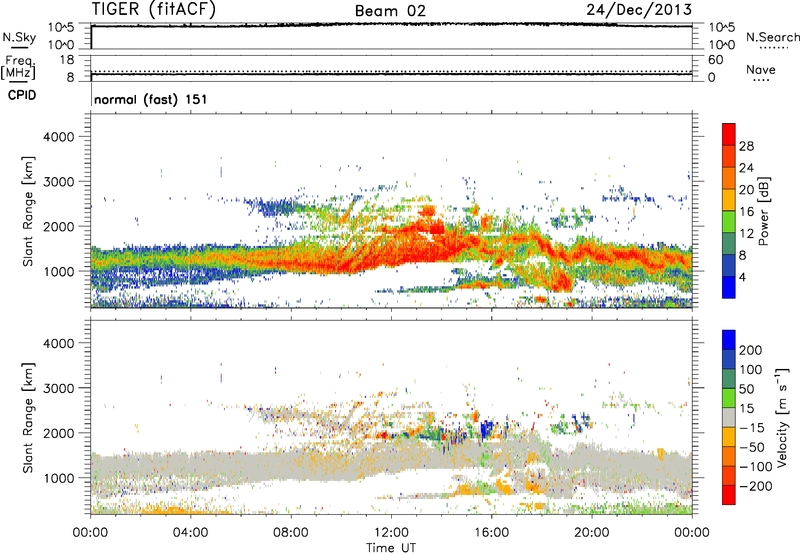800x554 pixels.
Task: Click the "-100" value on the velocity scale
Action: pyautogui.click(x=756, y=466)
